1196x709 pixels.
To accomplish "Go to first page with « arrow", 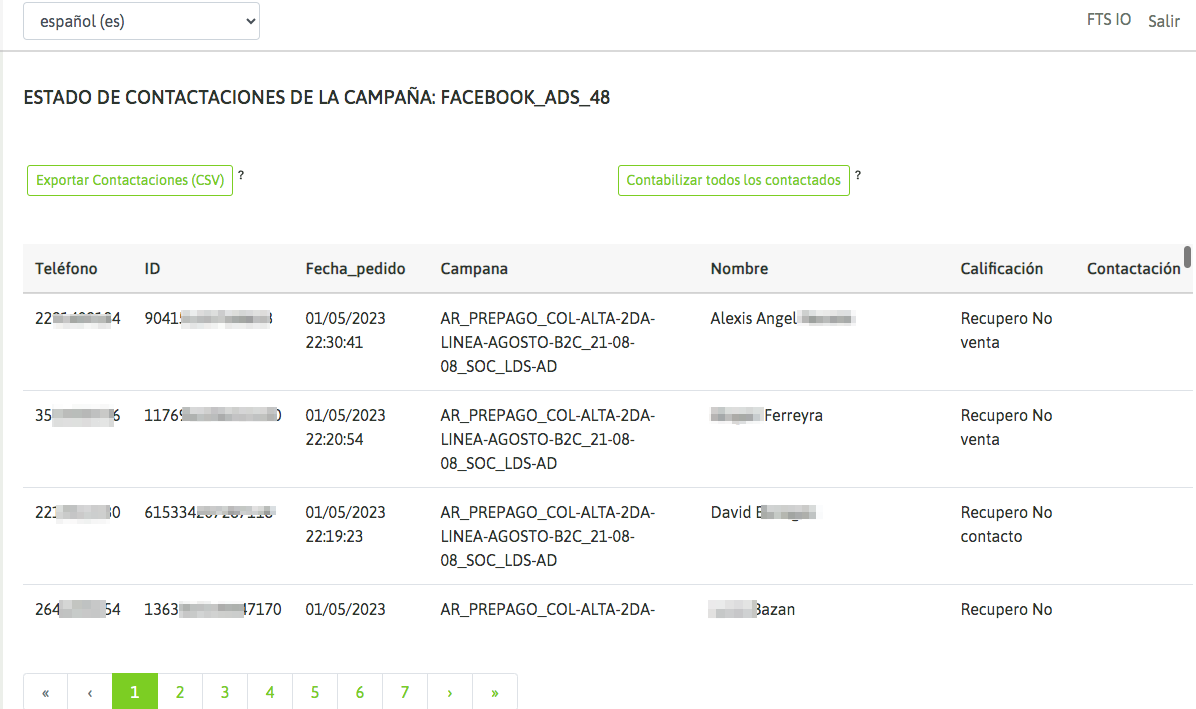I will click(46, 692).
